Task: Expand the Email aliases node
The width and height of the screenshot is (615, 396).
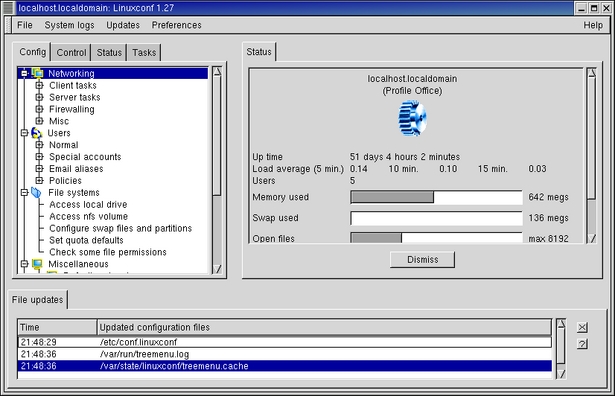Action: tap(39, 169)
